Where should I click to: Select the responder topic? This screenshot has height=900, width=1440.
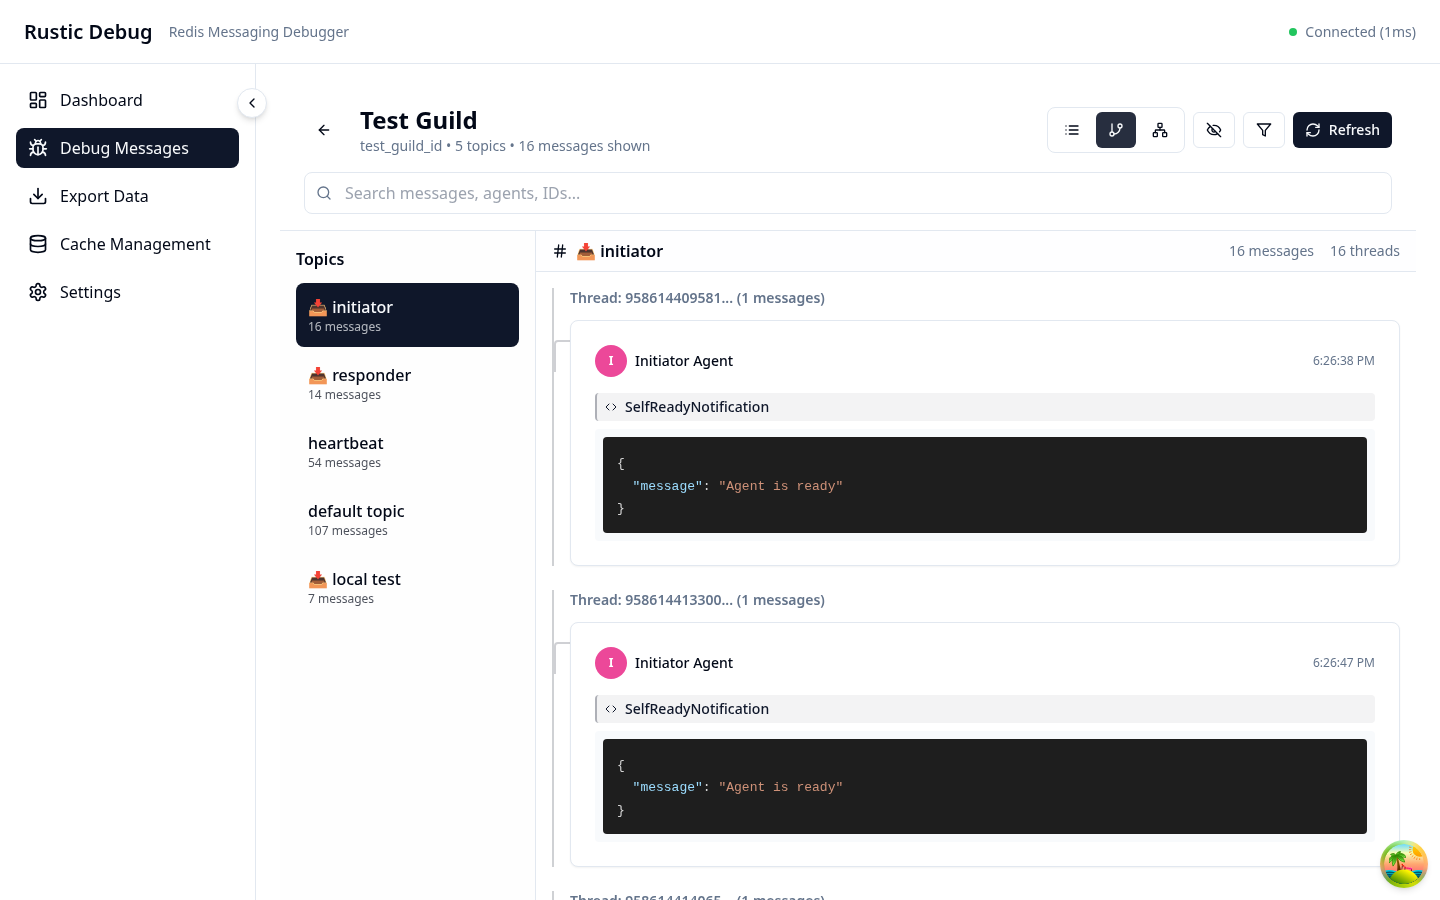[407, 383]
